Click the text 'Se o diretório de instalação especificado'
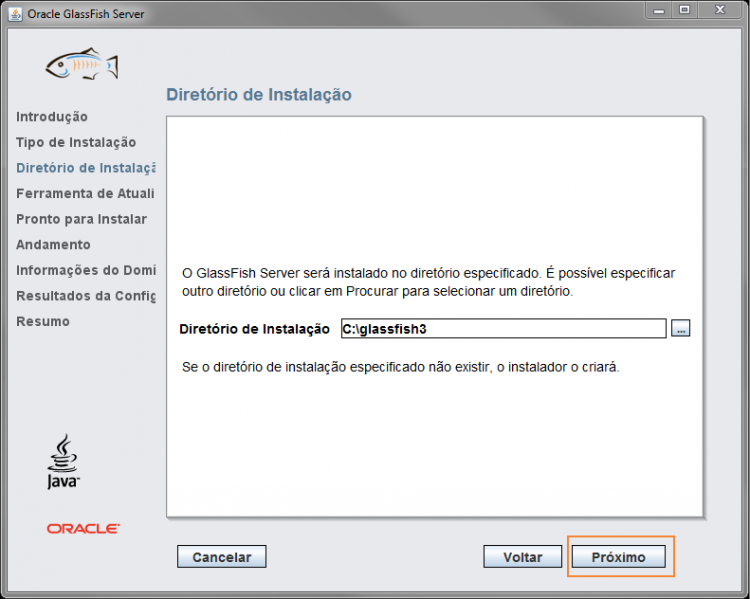 303,367
